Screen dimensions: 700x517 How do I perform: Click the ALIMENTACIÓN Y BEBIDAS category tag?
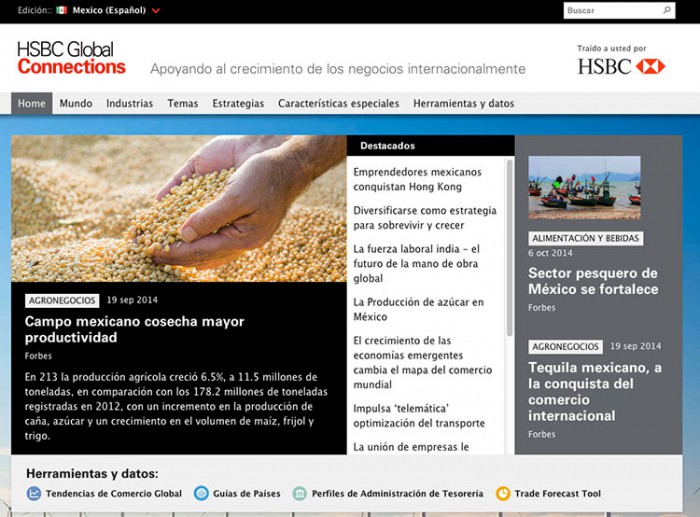[586, 238]
